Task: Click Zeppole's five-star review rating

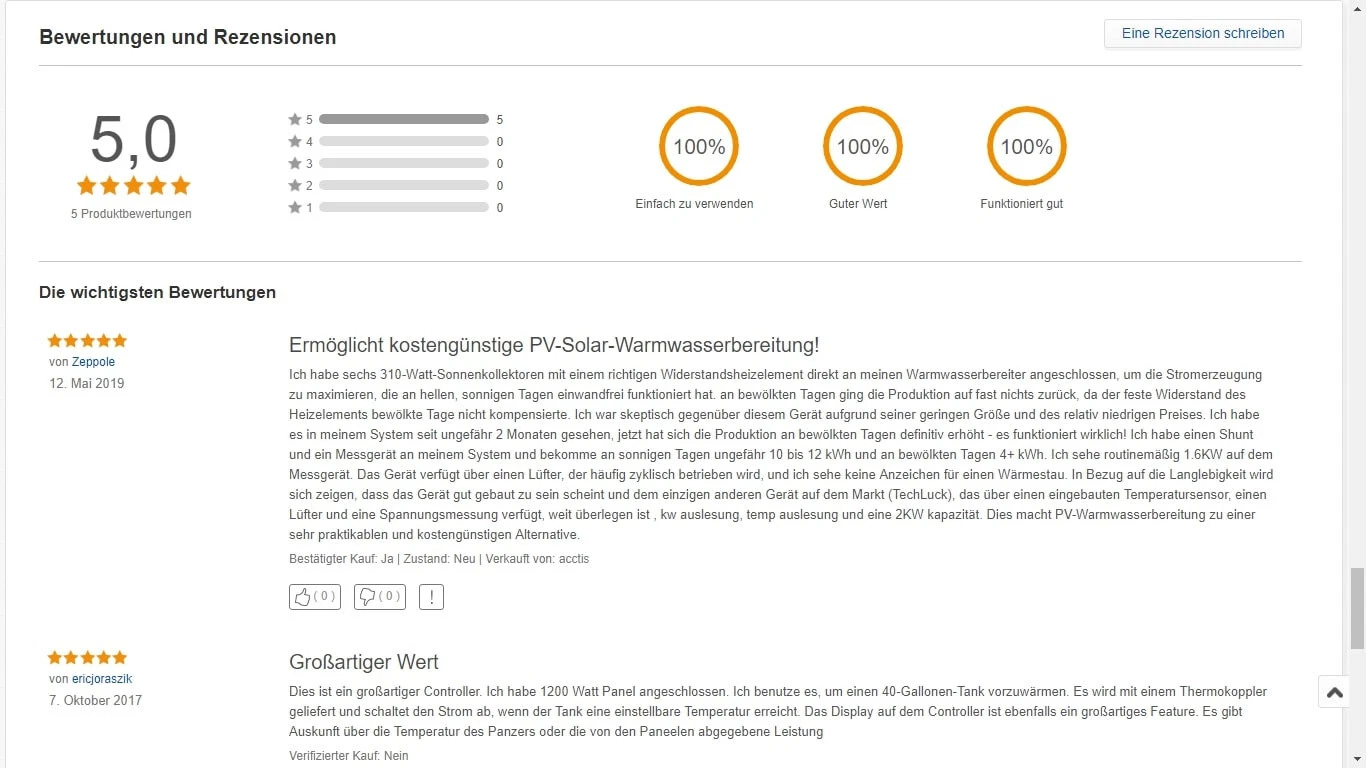Action: point(87,341)
